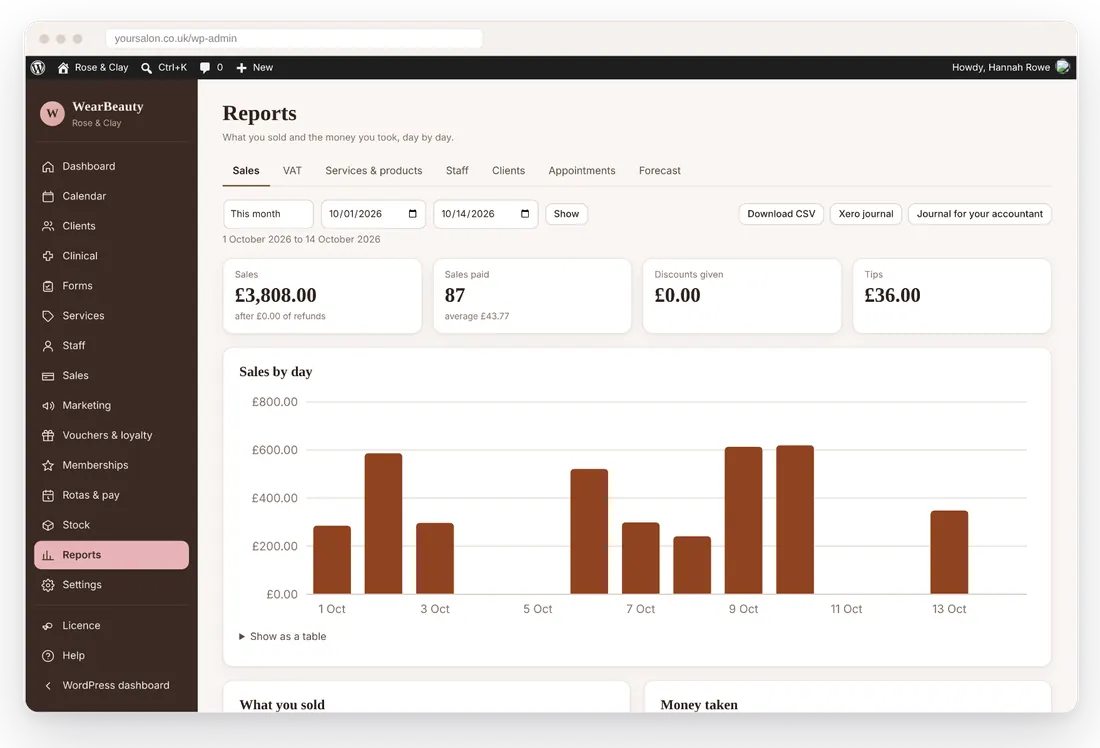Open the Forecast tab

pyautogui.click(x=659, y=171)
